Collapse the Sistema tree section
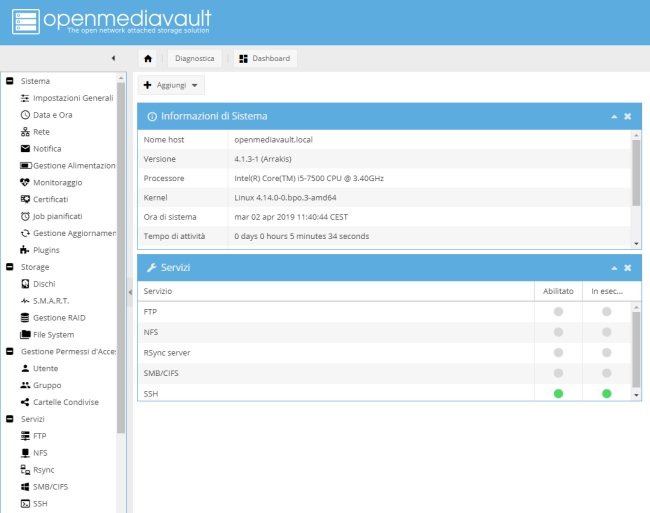 click(10, 81)
